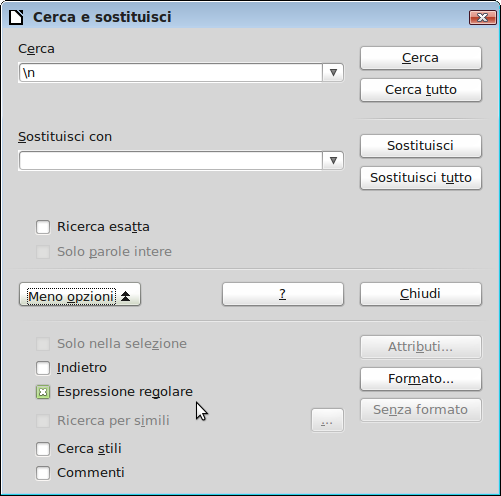Click the LibreOffice document icon in title bar
This screenshot has width=501, height=496.
pyautogui.click(x=16, y=17)
